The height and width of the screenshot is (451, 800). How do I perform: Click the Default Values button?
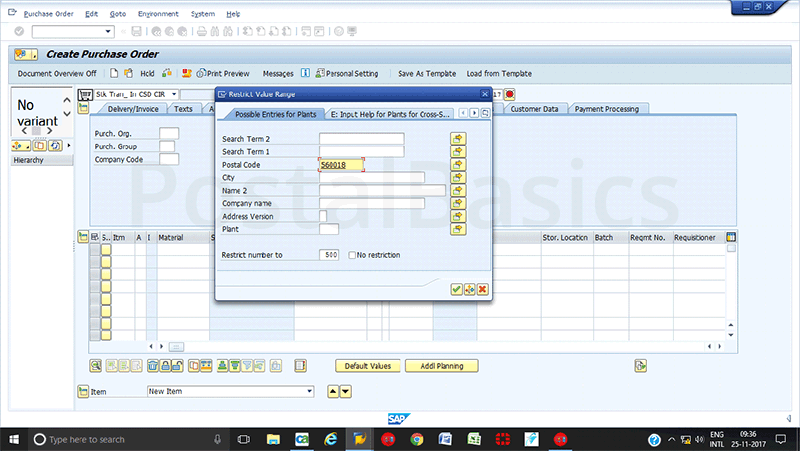tap(367, 366)
